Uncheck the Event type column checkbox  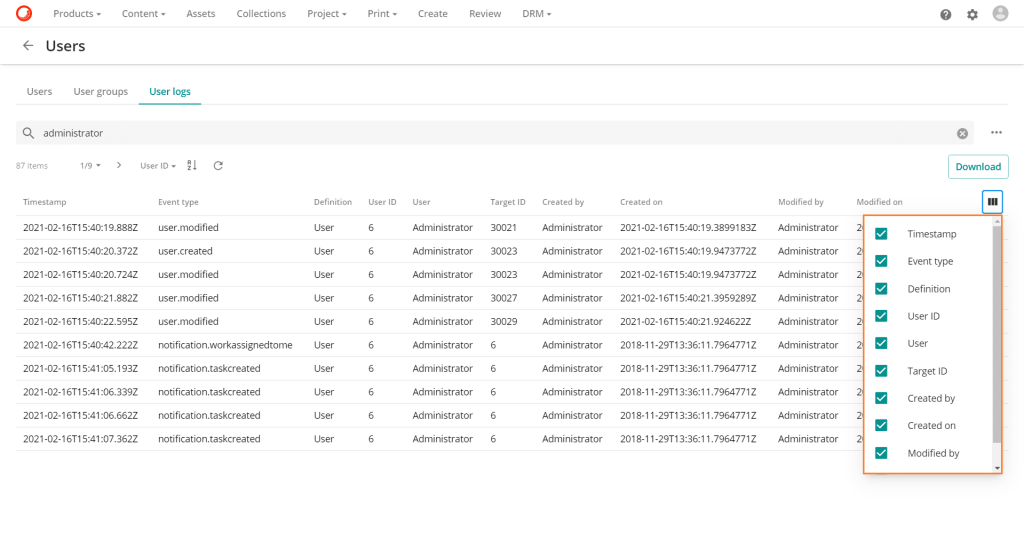click(881, 261)
